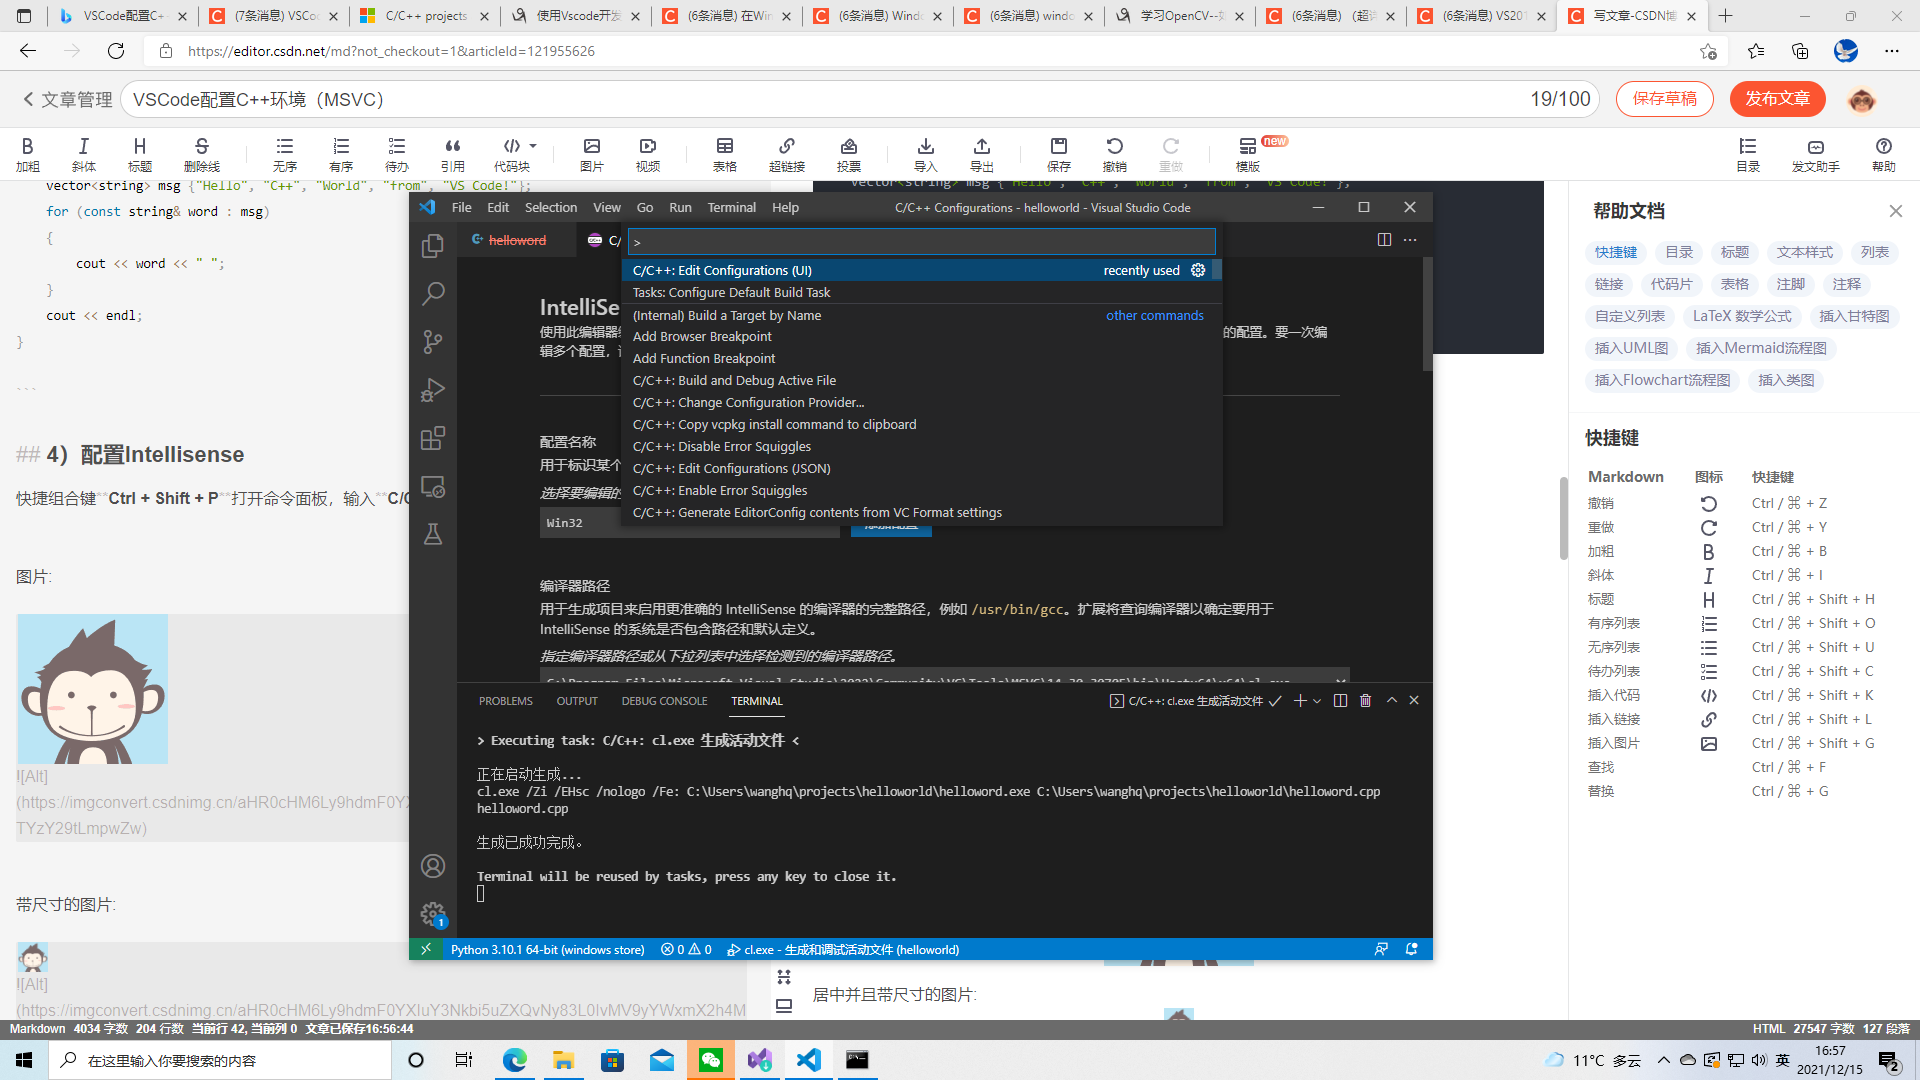The height and width of the screenshot is (1080, 1920).
Task: Switch to OUTPUT panel tab
Action: coord(577,701)
